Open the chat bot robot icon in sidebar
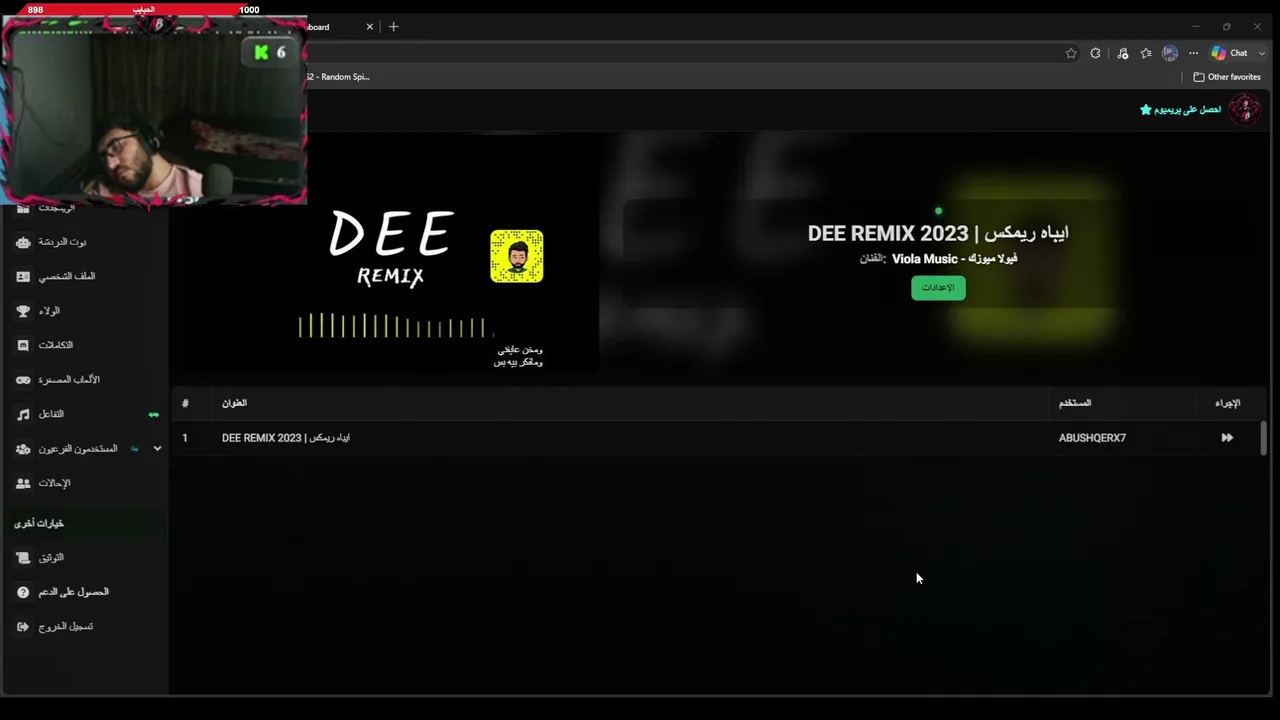 coord(23,242)
